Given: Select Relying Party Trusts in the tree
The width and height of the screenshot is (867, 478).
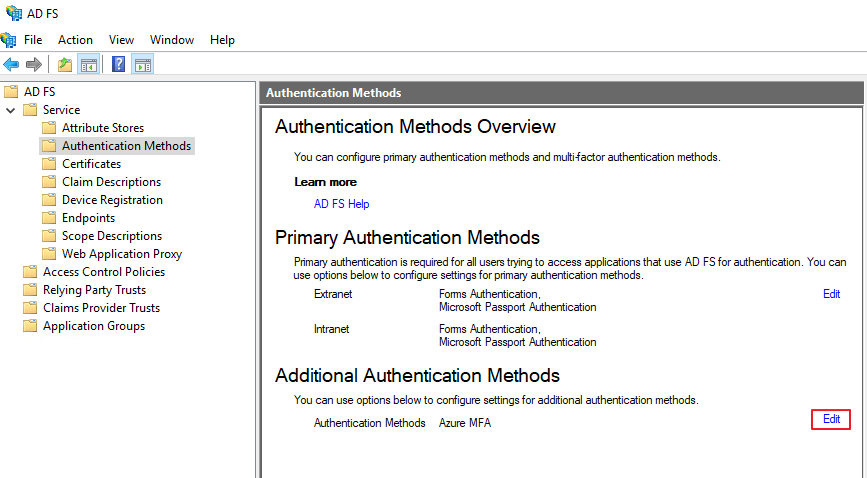Looking at the screenshot, I should coord(95,290).
